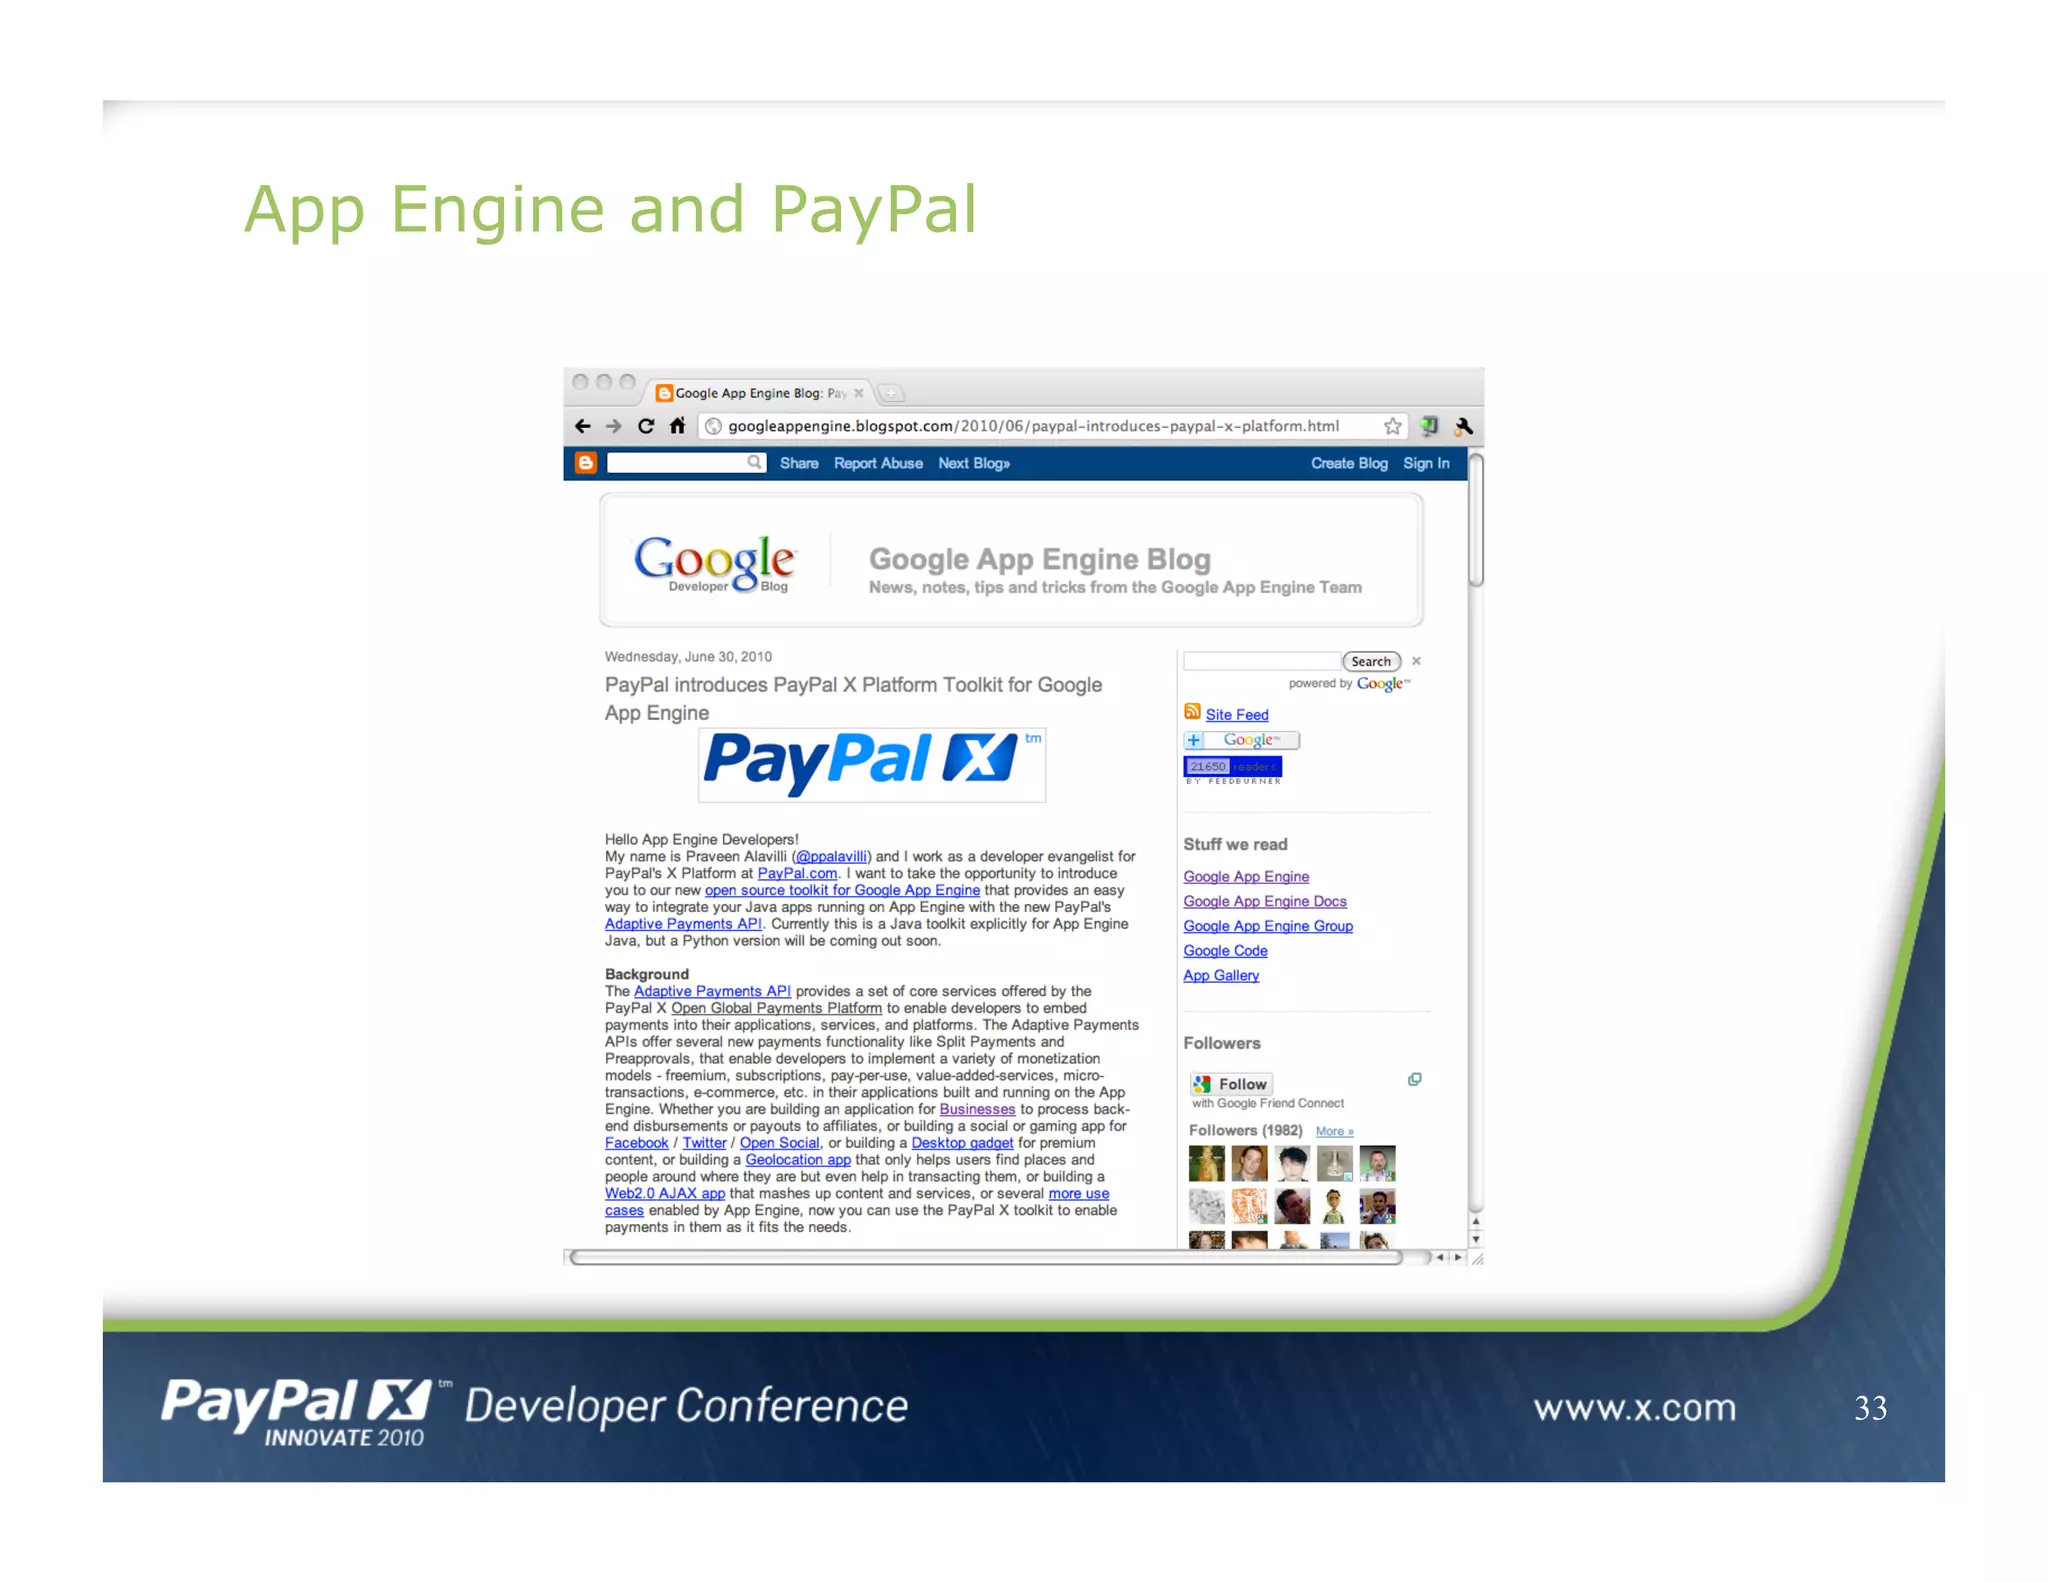Click the horizontal scrollbar thumb
The height and width of the screenshot is (1582, 2048).
(x=985, y=1258)
